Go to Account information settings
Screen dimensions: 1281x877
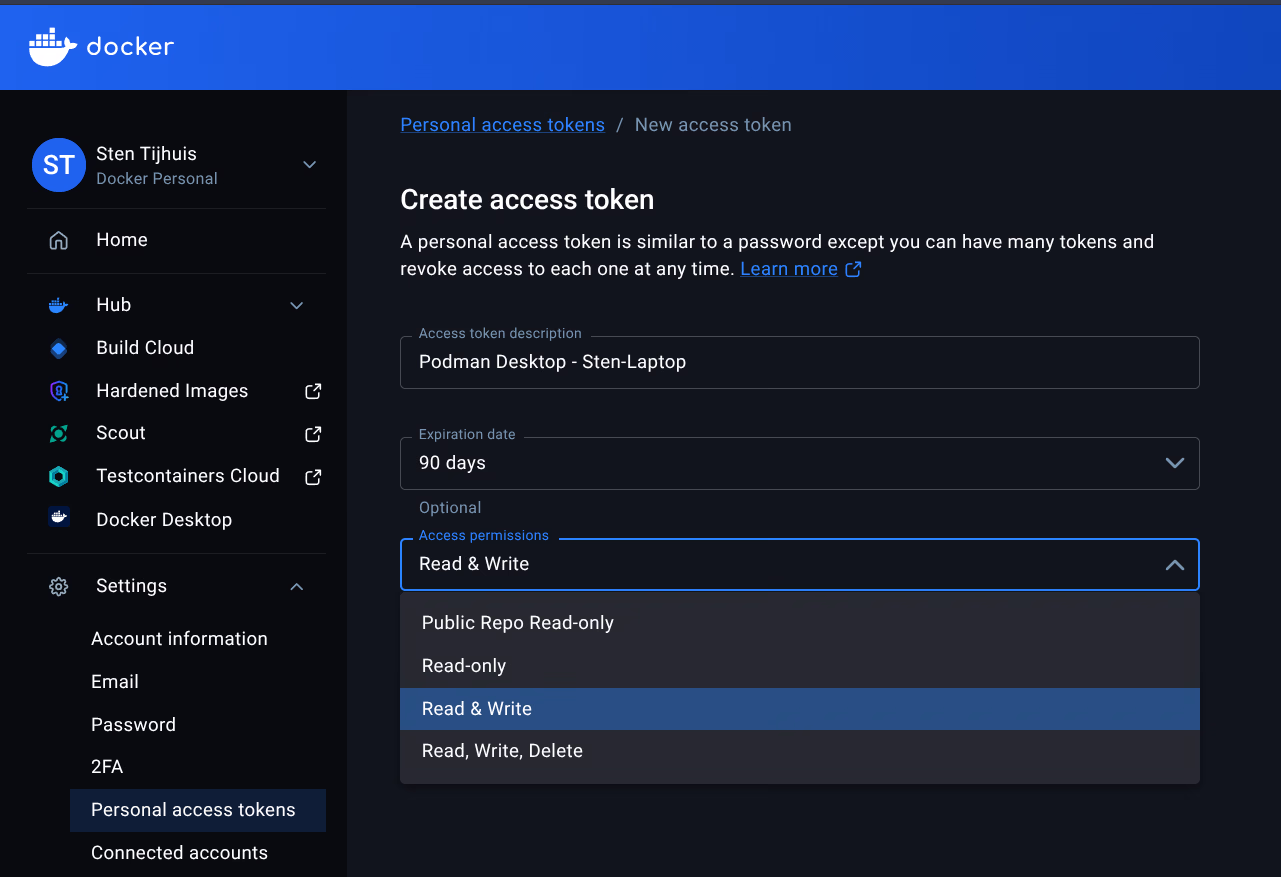click(x=179, y=639)
